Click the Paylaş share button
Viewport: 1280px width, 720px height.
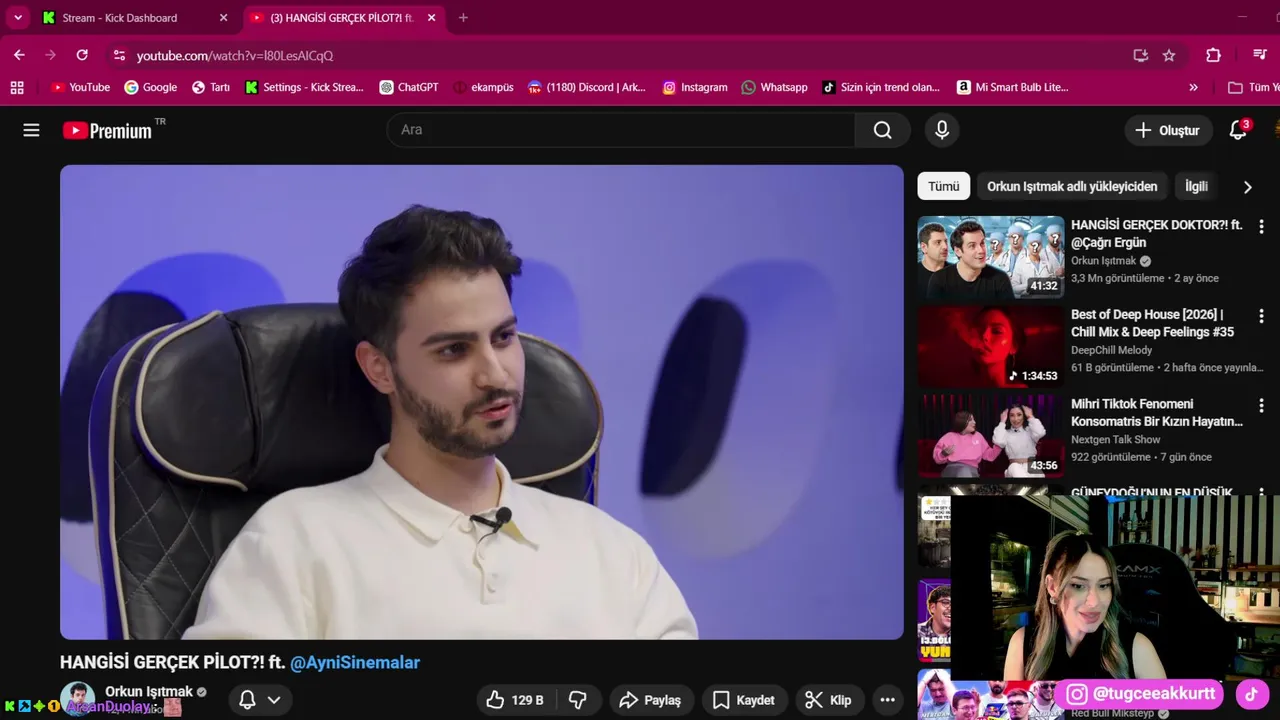click(650, 700)
